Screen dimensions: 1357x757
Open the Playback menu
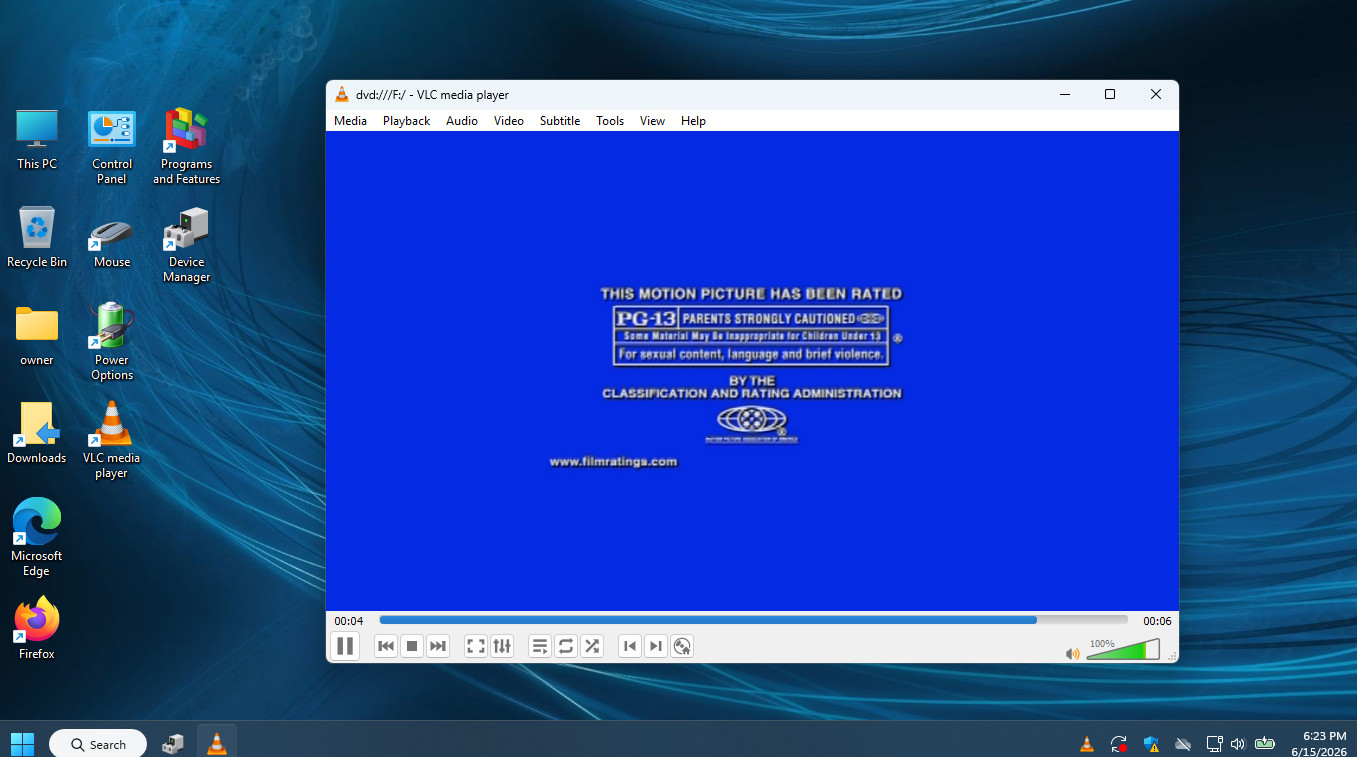click(406, 121)
